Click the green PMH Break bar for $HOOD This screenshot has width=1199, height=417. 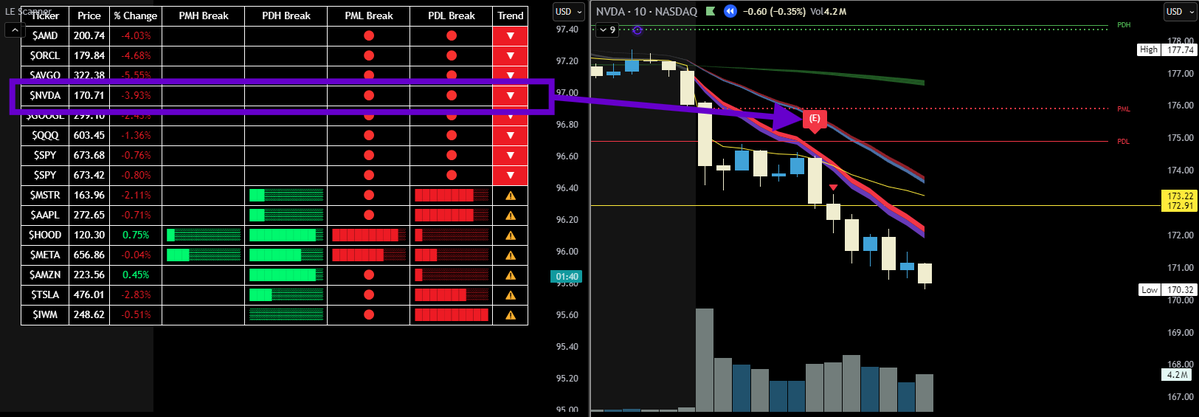pyautogui.click(x=203, y=235)
